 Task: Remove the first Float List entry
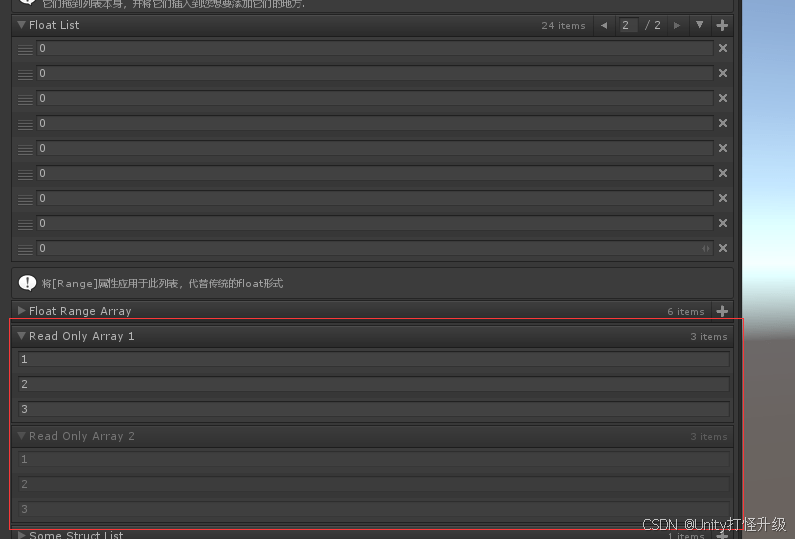(x=723, y=48)
